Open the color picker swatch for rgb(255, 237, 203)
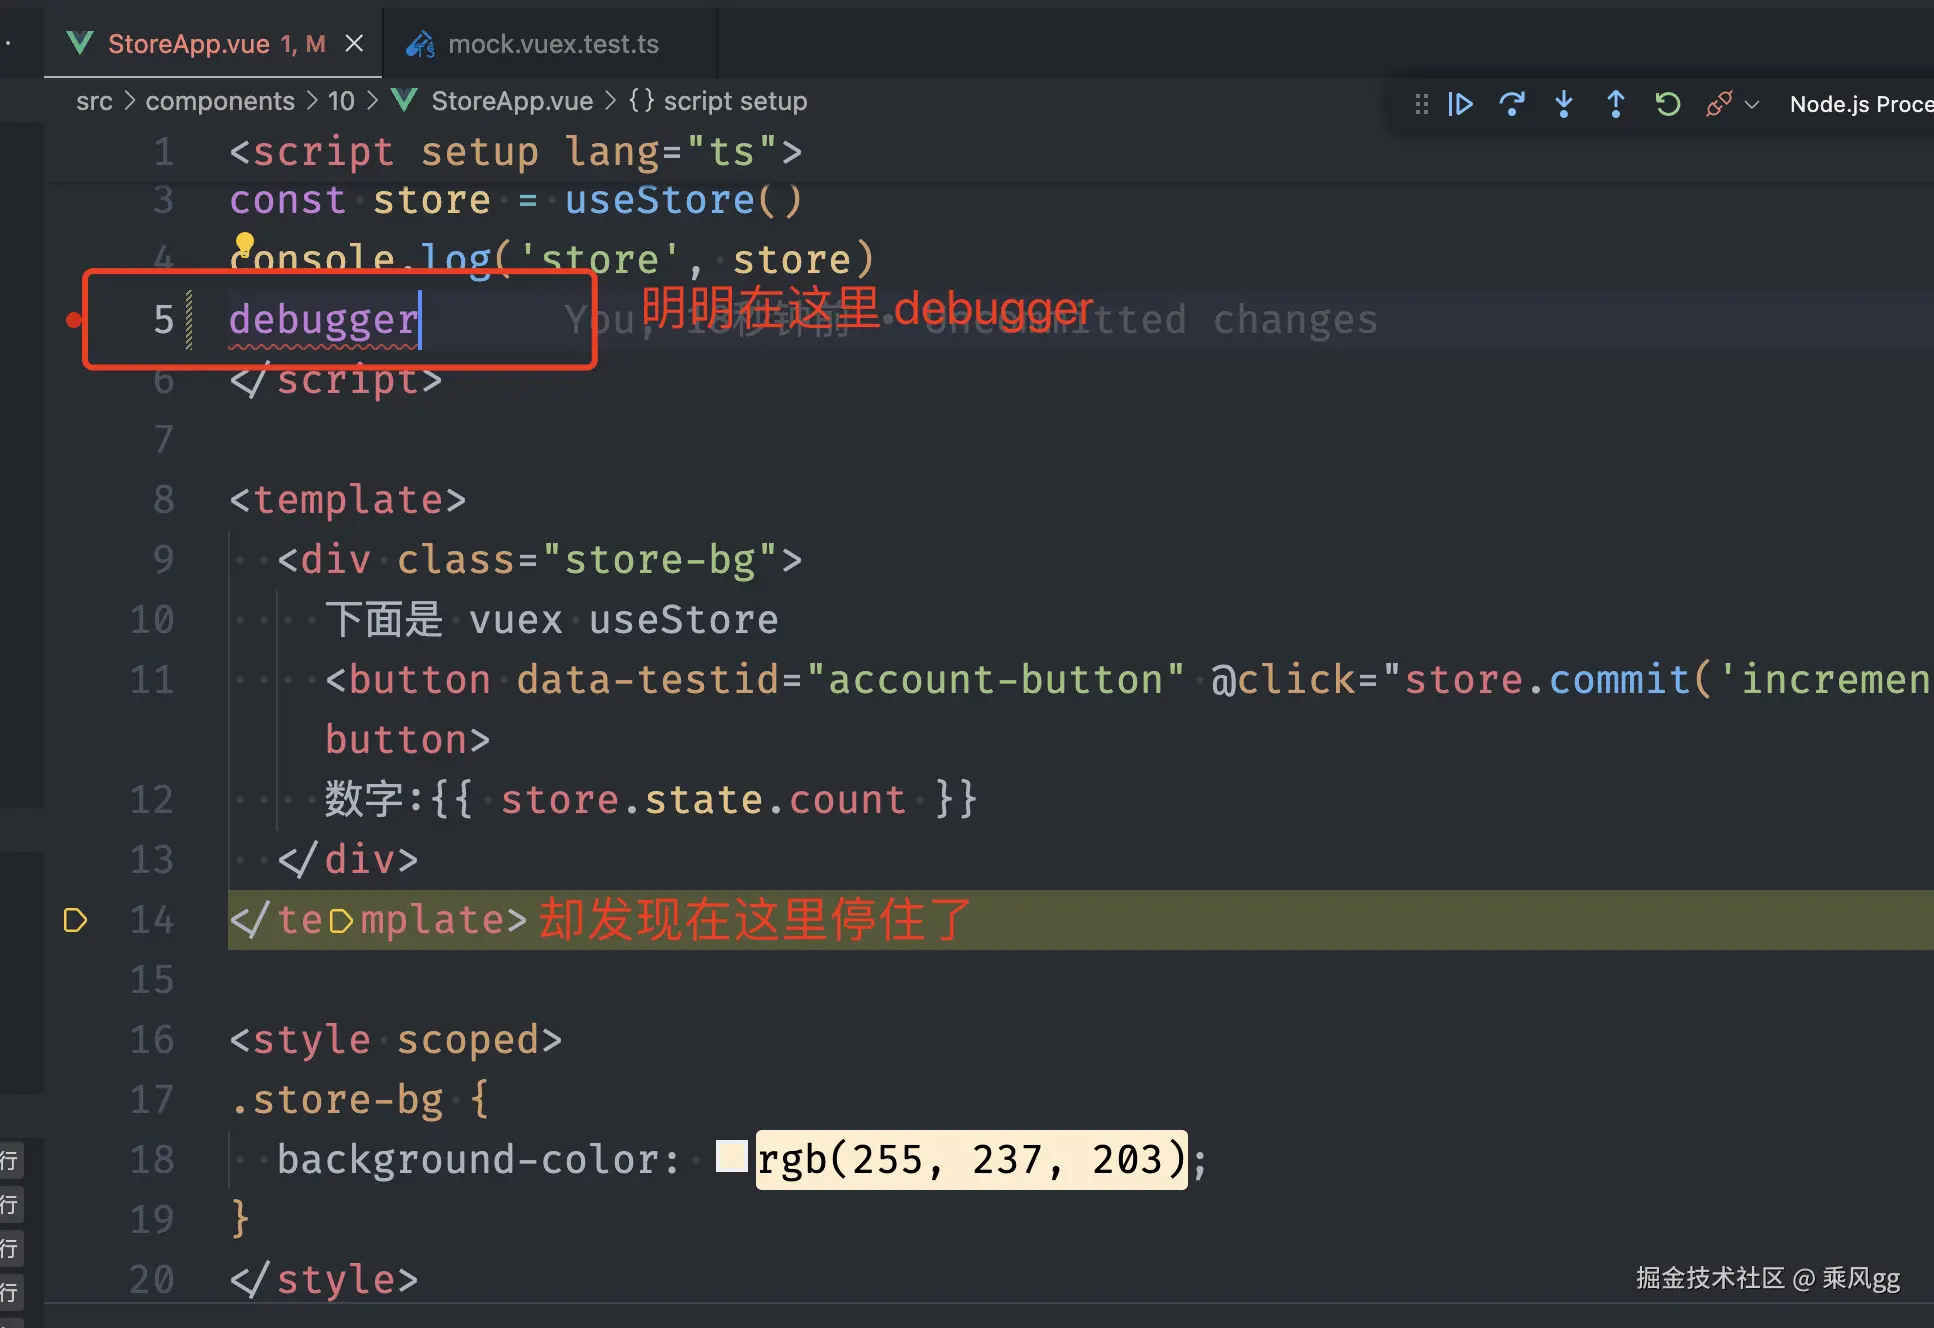1934x1328 pixels. tap(732, 1157)
